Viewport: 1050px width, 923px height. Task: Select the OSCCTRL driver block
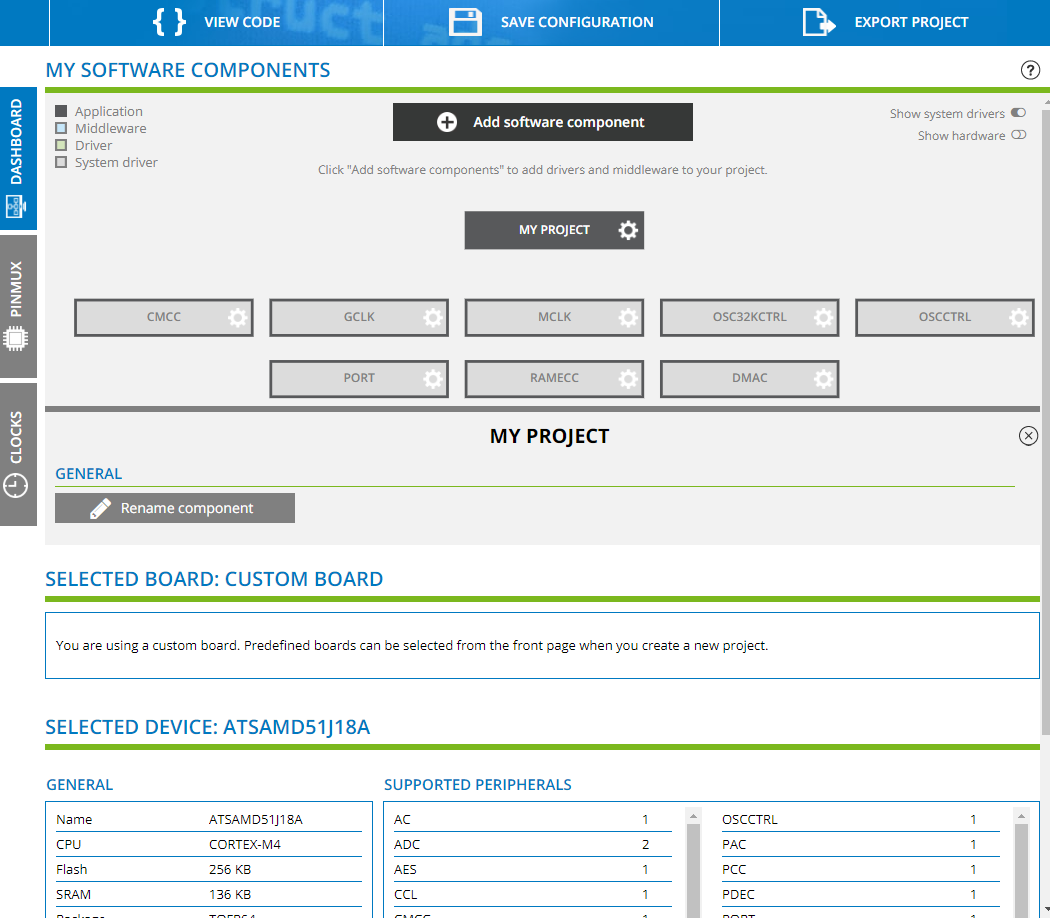[x=944, y=317]
